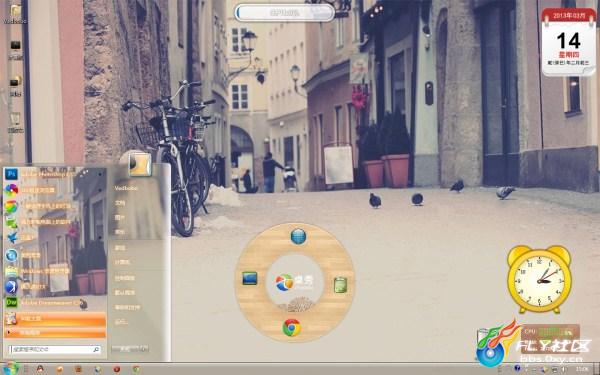Image resolution: width=600 pixels, height=375 pixels.
Task: Click the CPU progress bar widget at top
Action: (x=284, y=13)
